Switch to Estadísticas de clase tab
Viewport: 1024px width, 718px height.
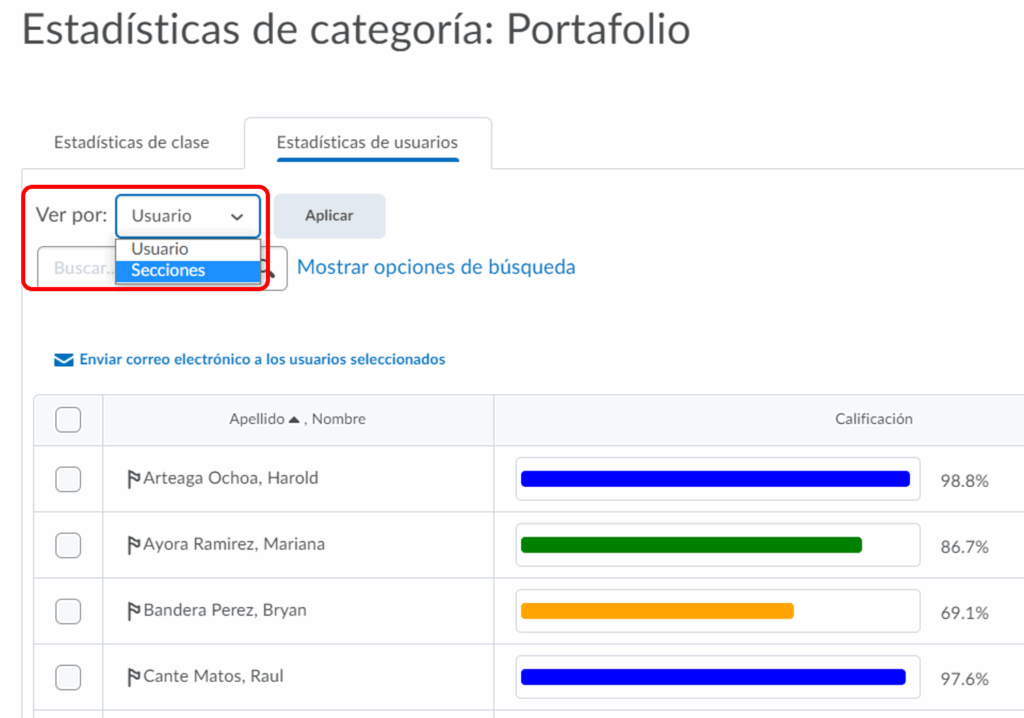131,142
